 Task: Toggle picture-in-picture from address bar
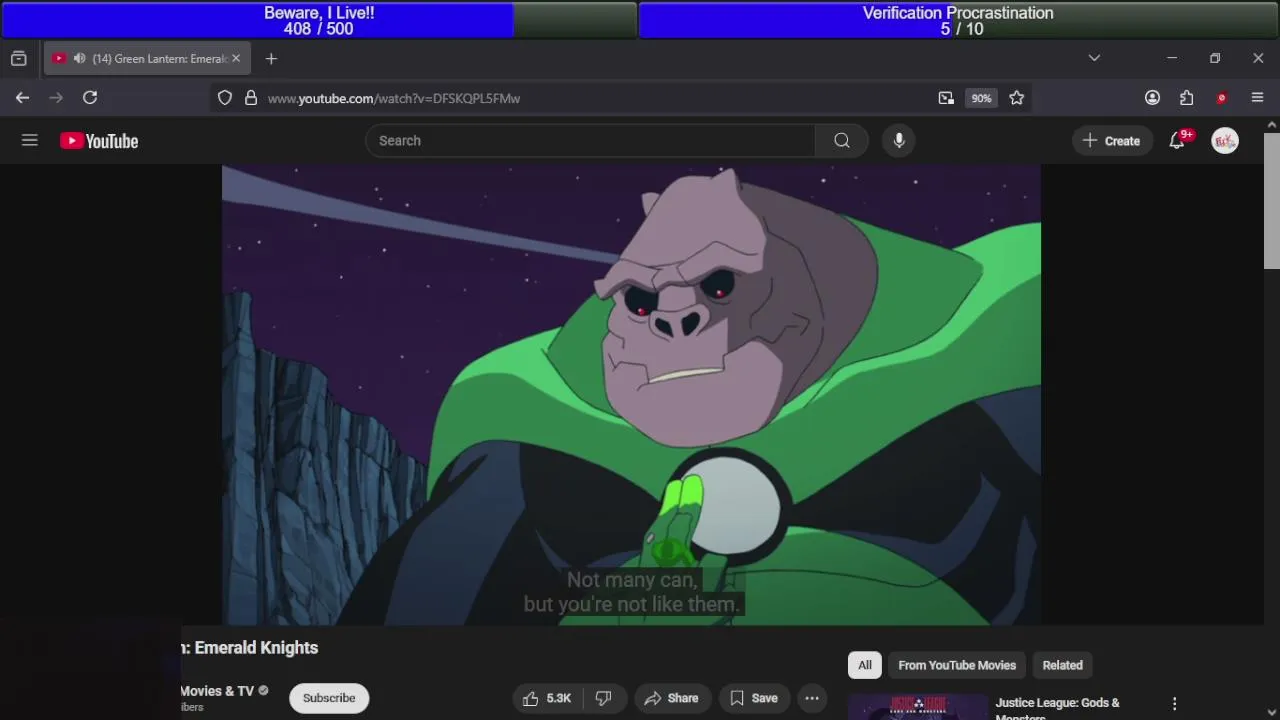[x=946, y=98]
